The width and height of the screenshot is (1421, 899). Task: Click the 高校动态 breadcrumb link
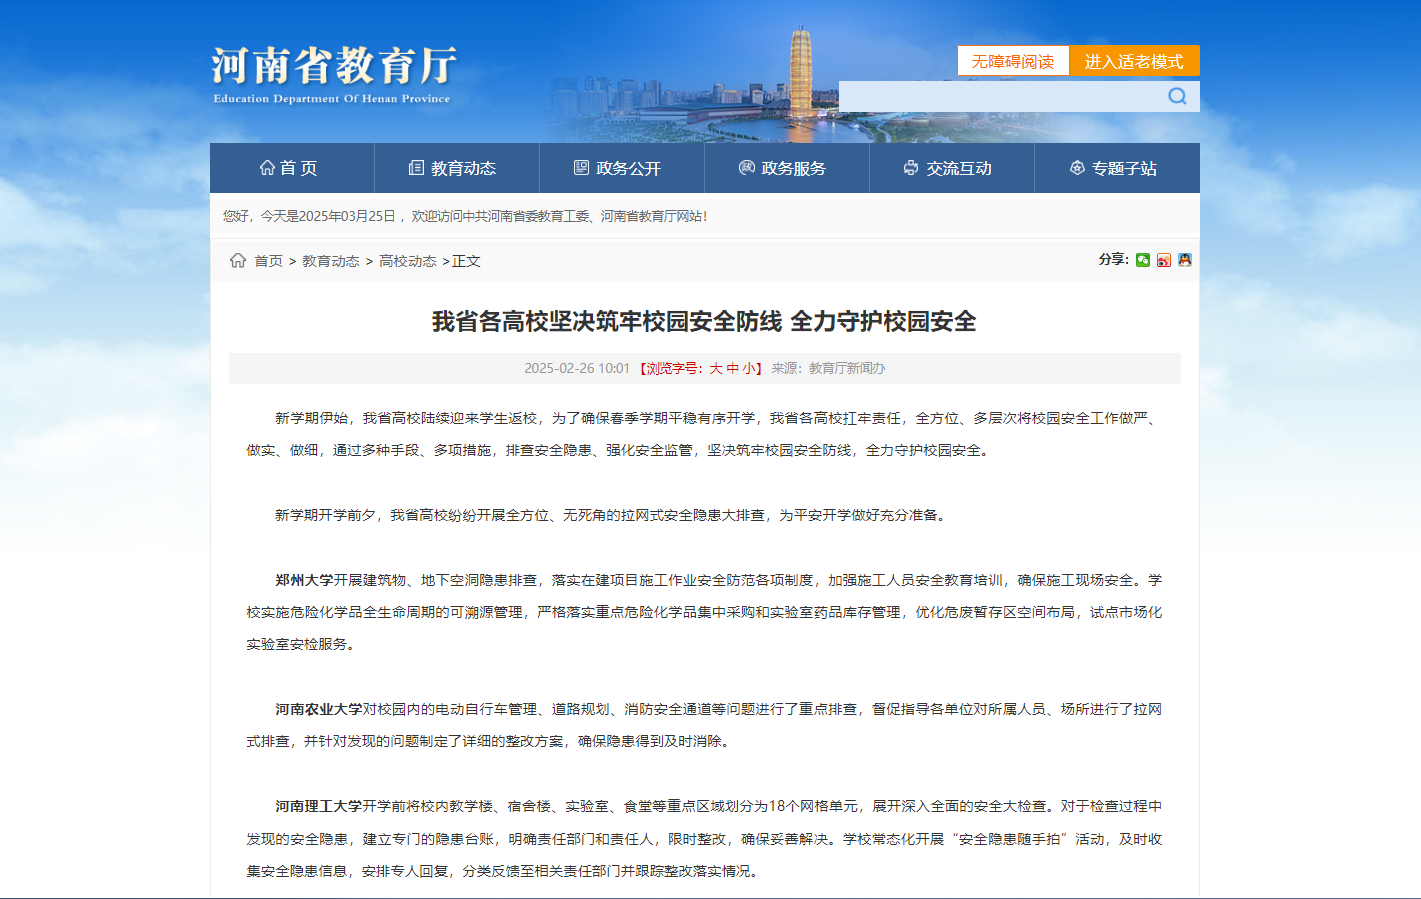pos(407,261)
